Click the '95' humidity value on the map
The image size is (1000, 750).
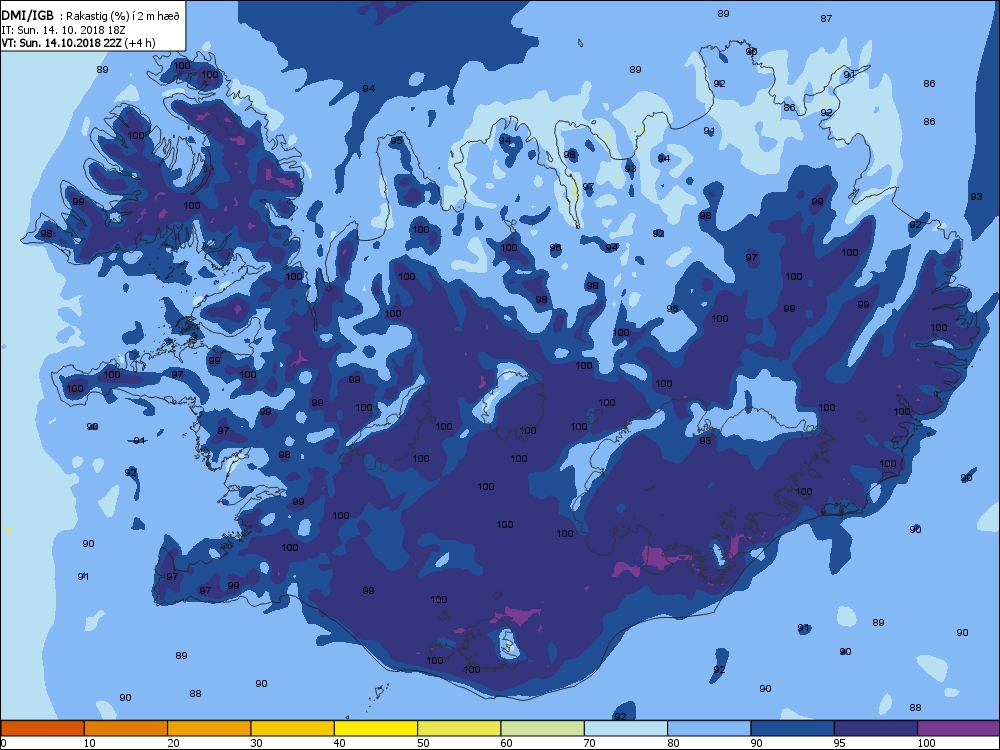pyautogui.click(x=396, y=140)
